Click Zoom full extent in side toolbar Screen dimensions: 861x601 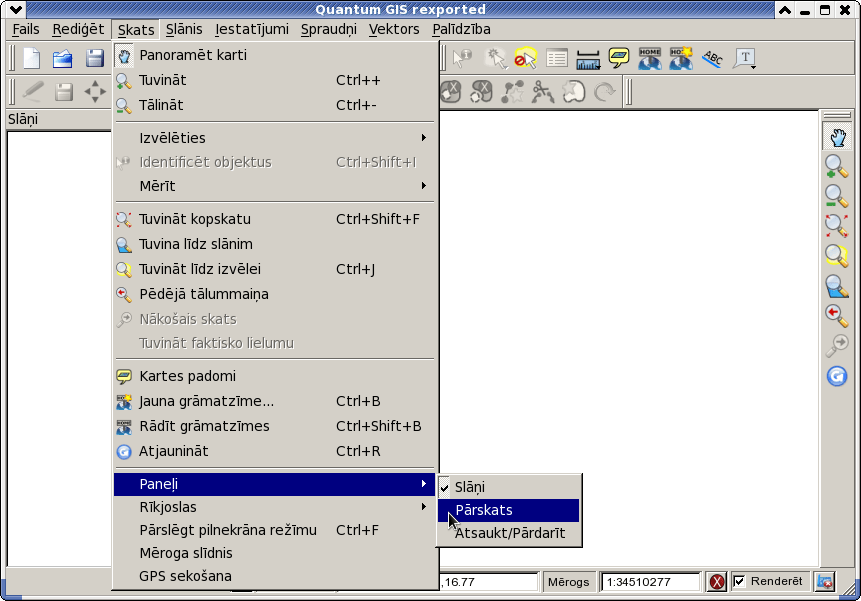pos(836,226)
